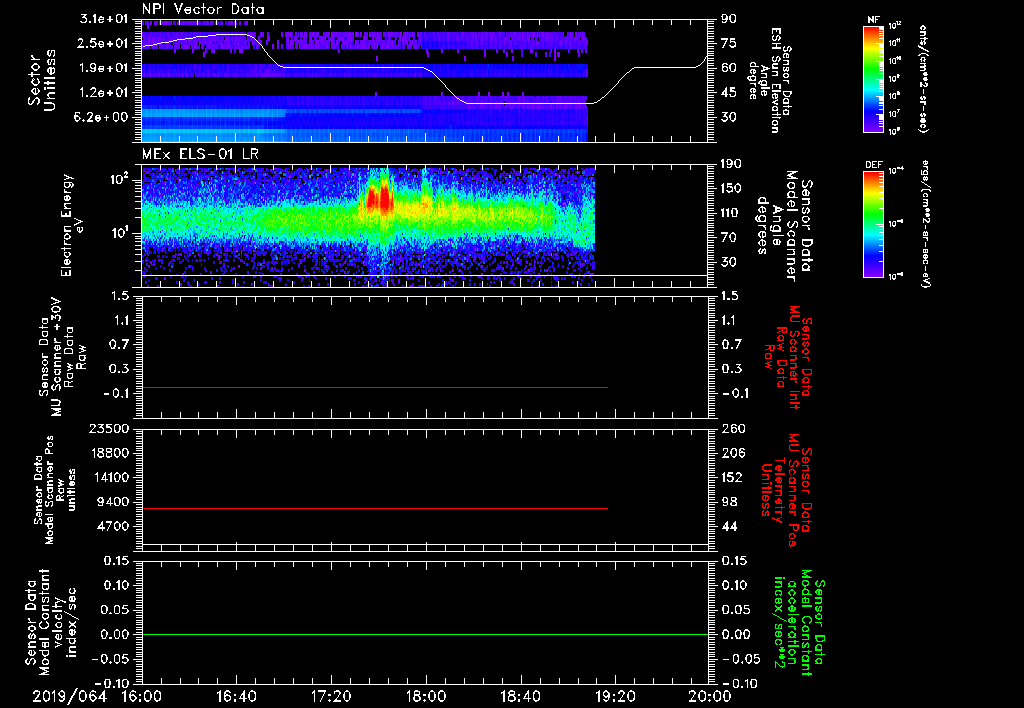Click the red MU Scanner Pos line
The width and height of the screenshot is (1024, 708).
tap(375, 508)
